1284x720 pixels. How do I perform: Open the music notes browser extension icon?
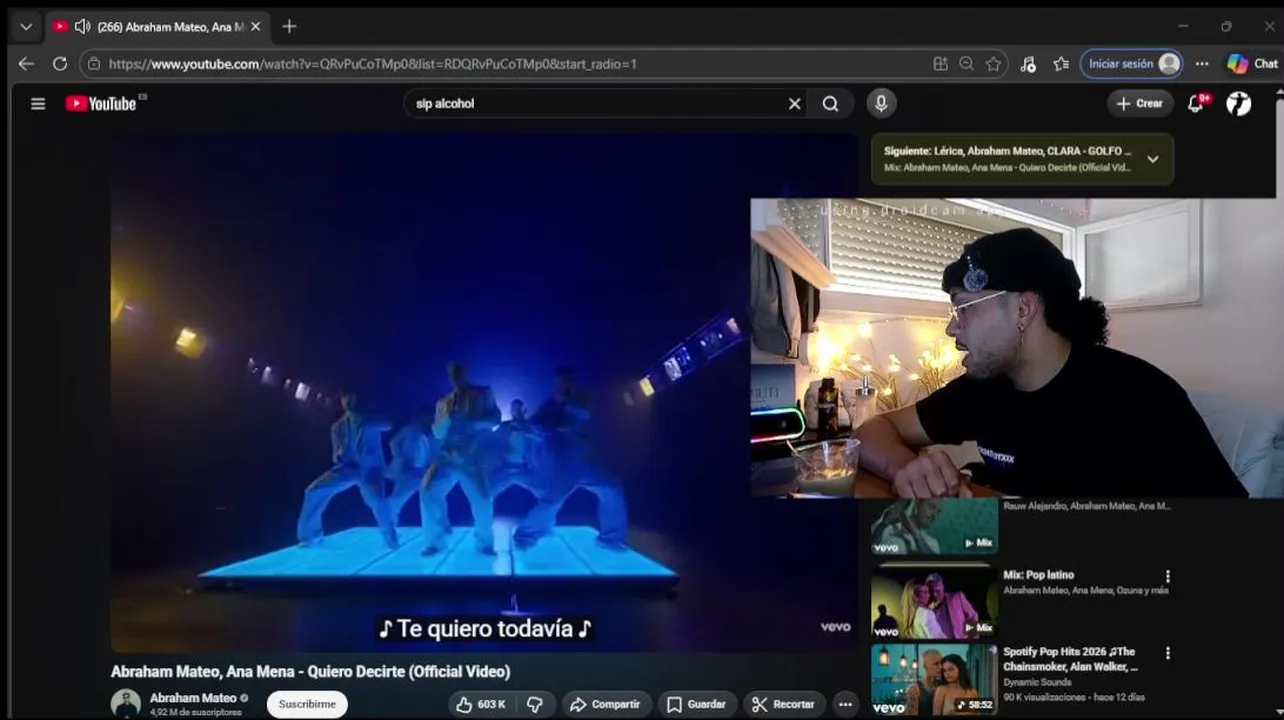(x=1028, y=64)
